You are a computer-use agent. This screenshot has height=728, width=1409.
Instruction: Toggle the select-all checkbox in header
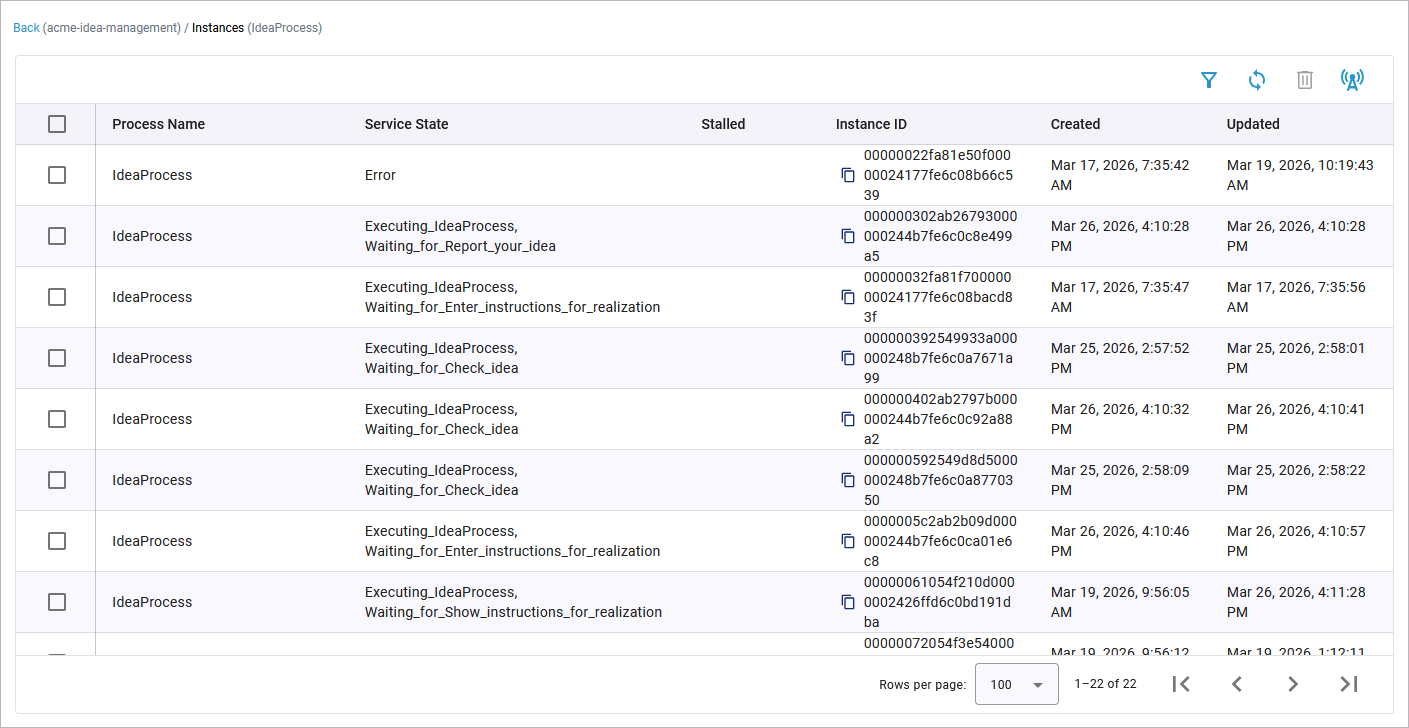[x=57, y=124]
